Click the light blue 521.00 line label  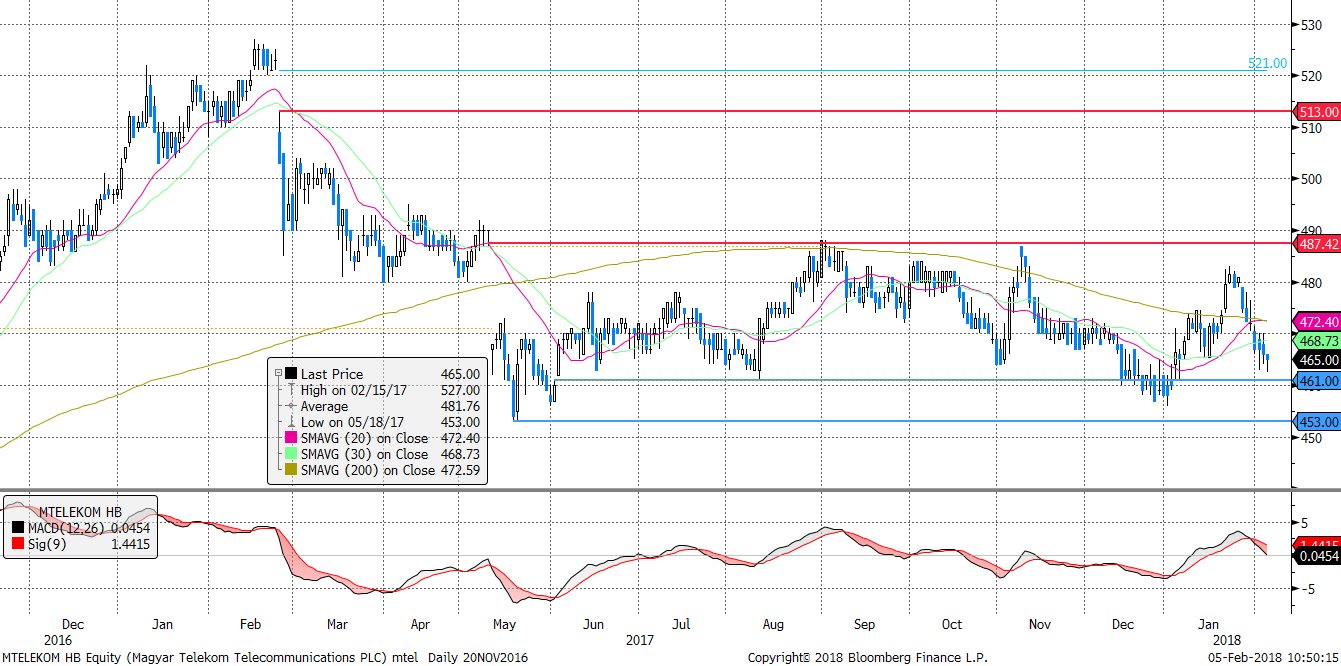pyautogui.click(x=1267, y=63)
